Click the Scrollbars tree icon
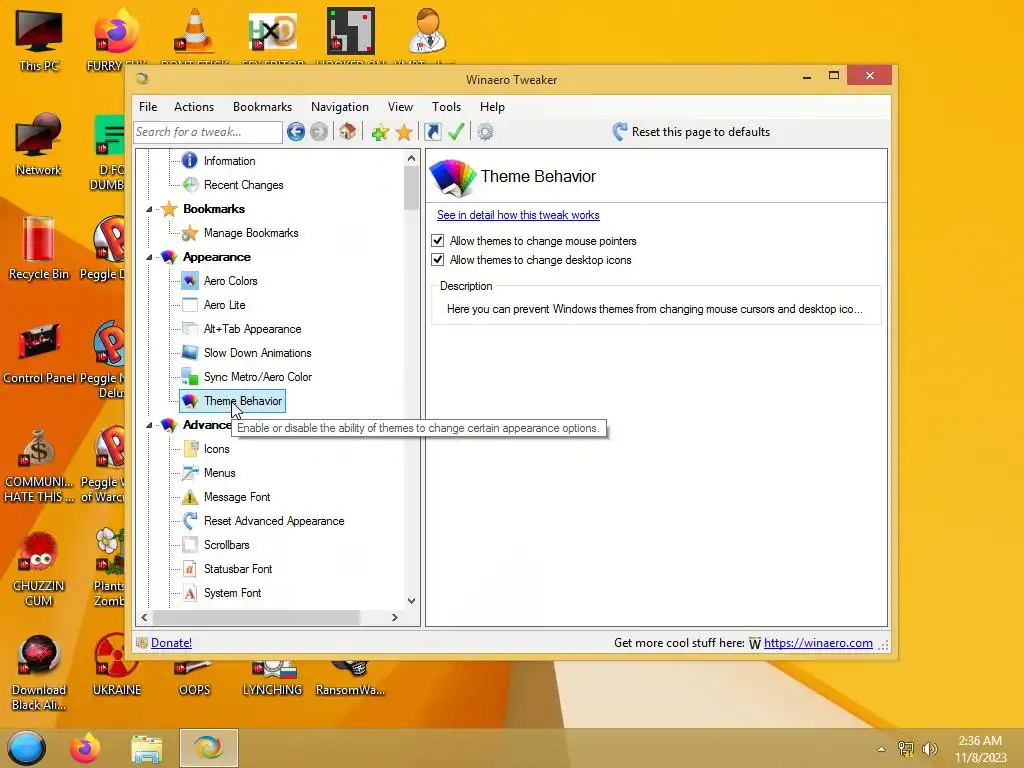 190,545
